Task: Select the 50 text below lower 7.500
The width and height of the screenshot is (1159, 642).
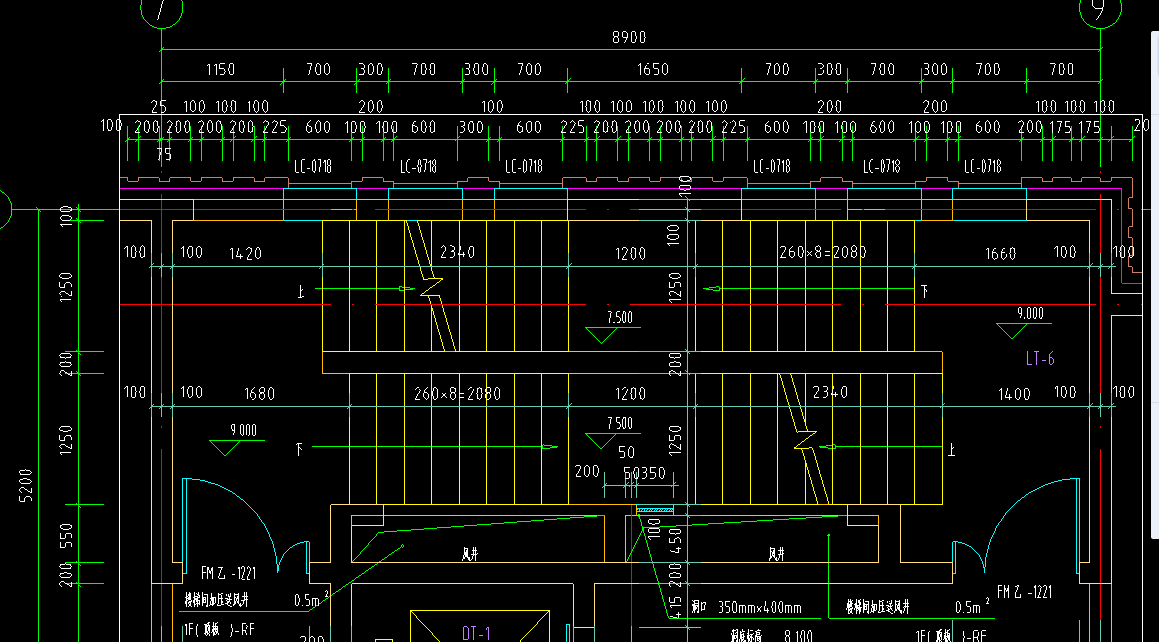Action: pos(626,452)
